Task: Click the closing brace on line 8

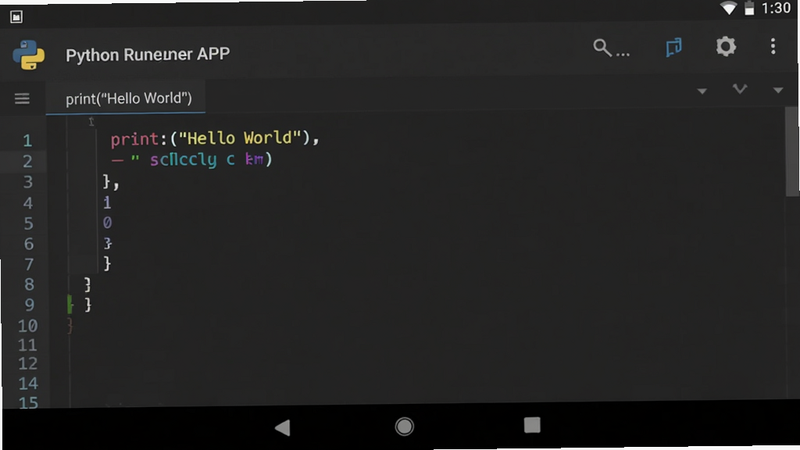Action: (87, 284)
